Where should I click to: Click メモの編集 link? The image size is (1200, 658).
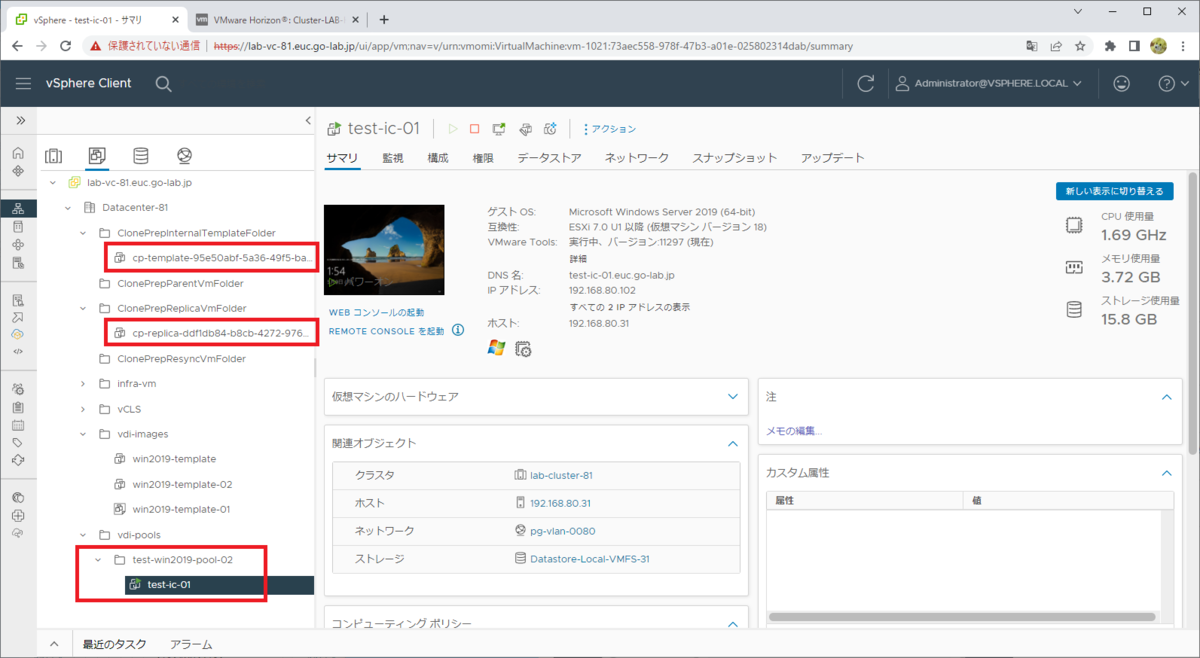[x=794, y=431]
